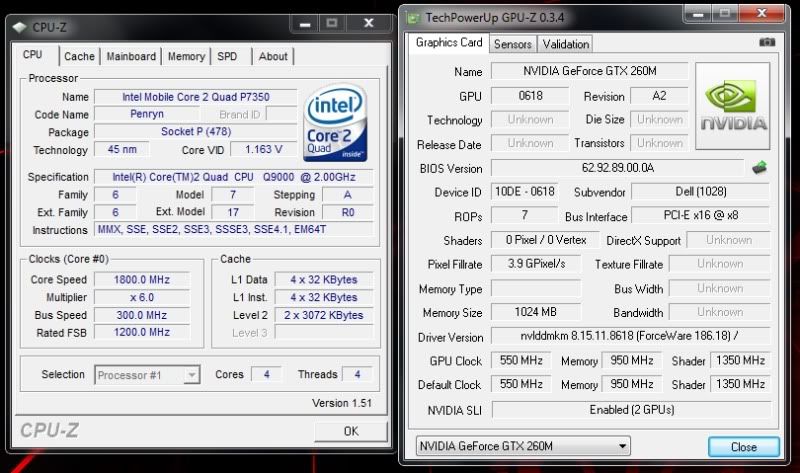Click the GPU 0618 field
This screenshot has height=473, width=800.
(530, 96)
